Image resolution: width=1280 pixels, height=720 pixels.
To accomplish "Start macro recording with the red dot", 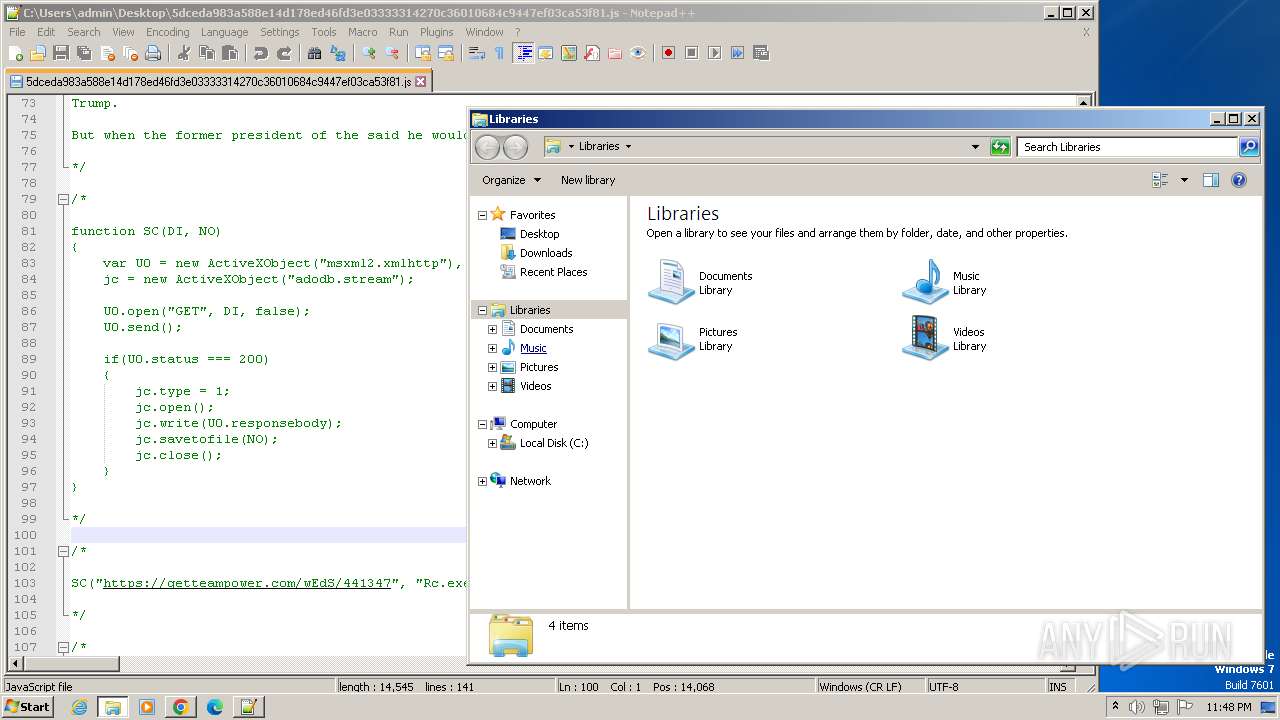I will click(668, 53).
